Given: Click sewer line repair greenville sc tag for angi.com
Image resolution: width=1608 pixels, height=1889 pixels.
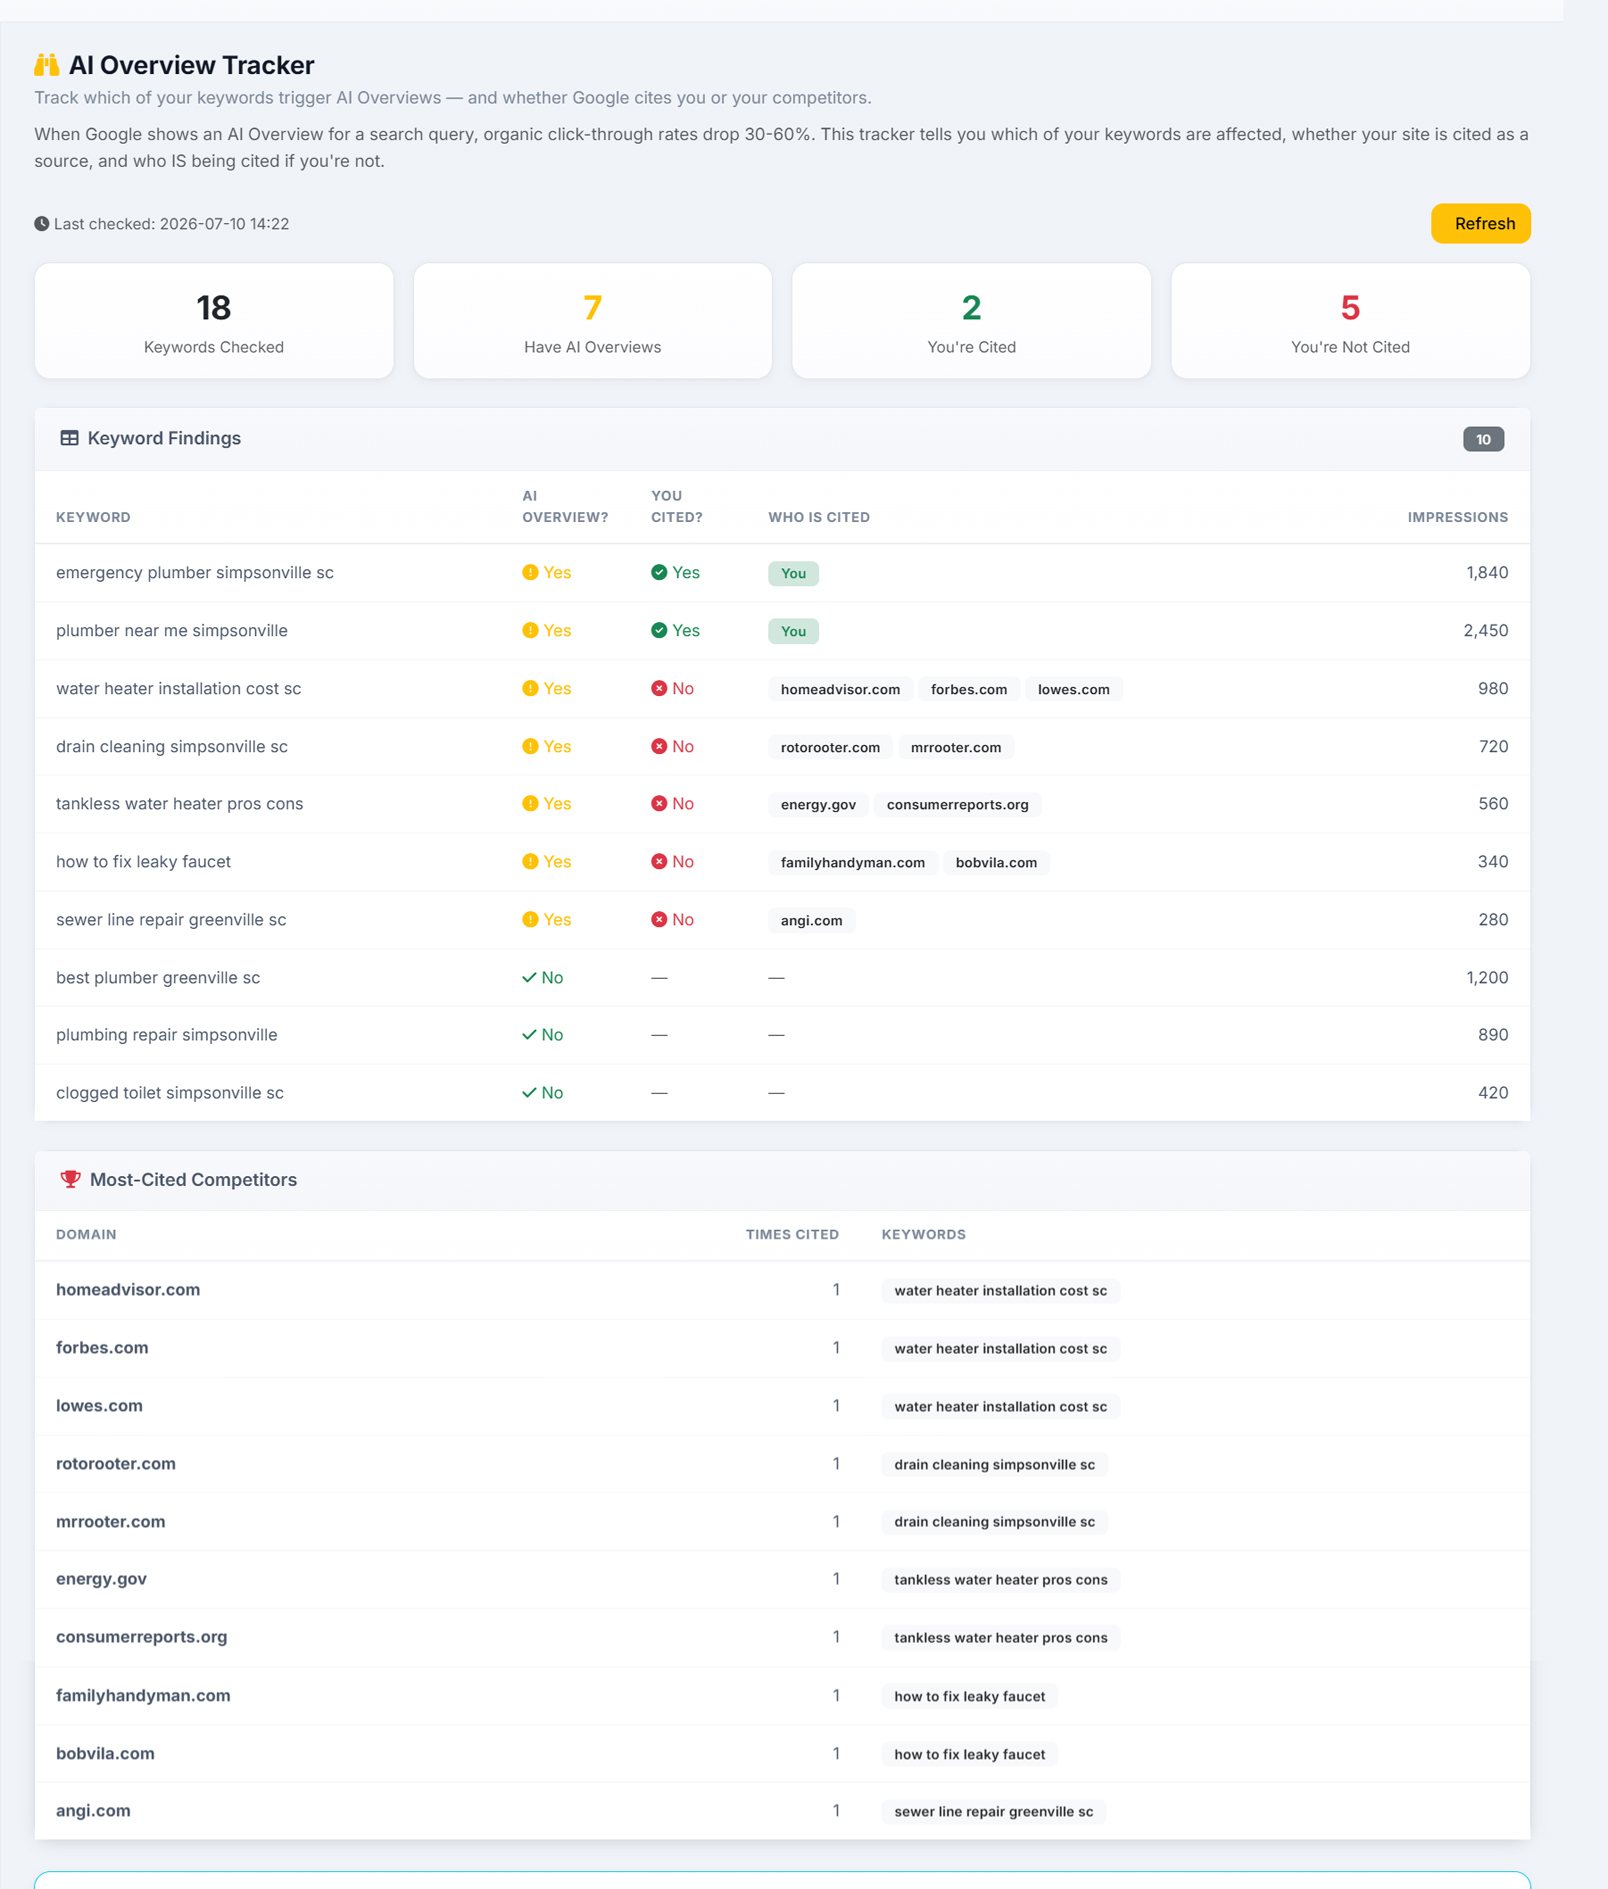Looking at the screenshot, I should (x=993, y=1811).
